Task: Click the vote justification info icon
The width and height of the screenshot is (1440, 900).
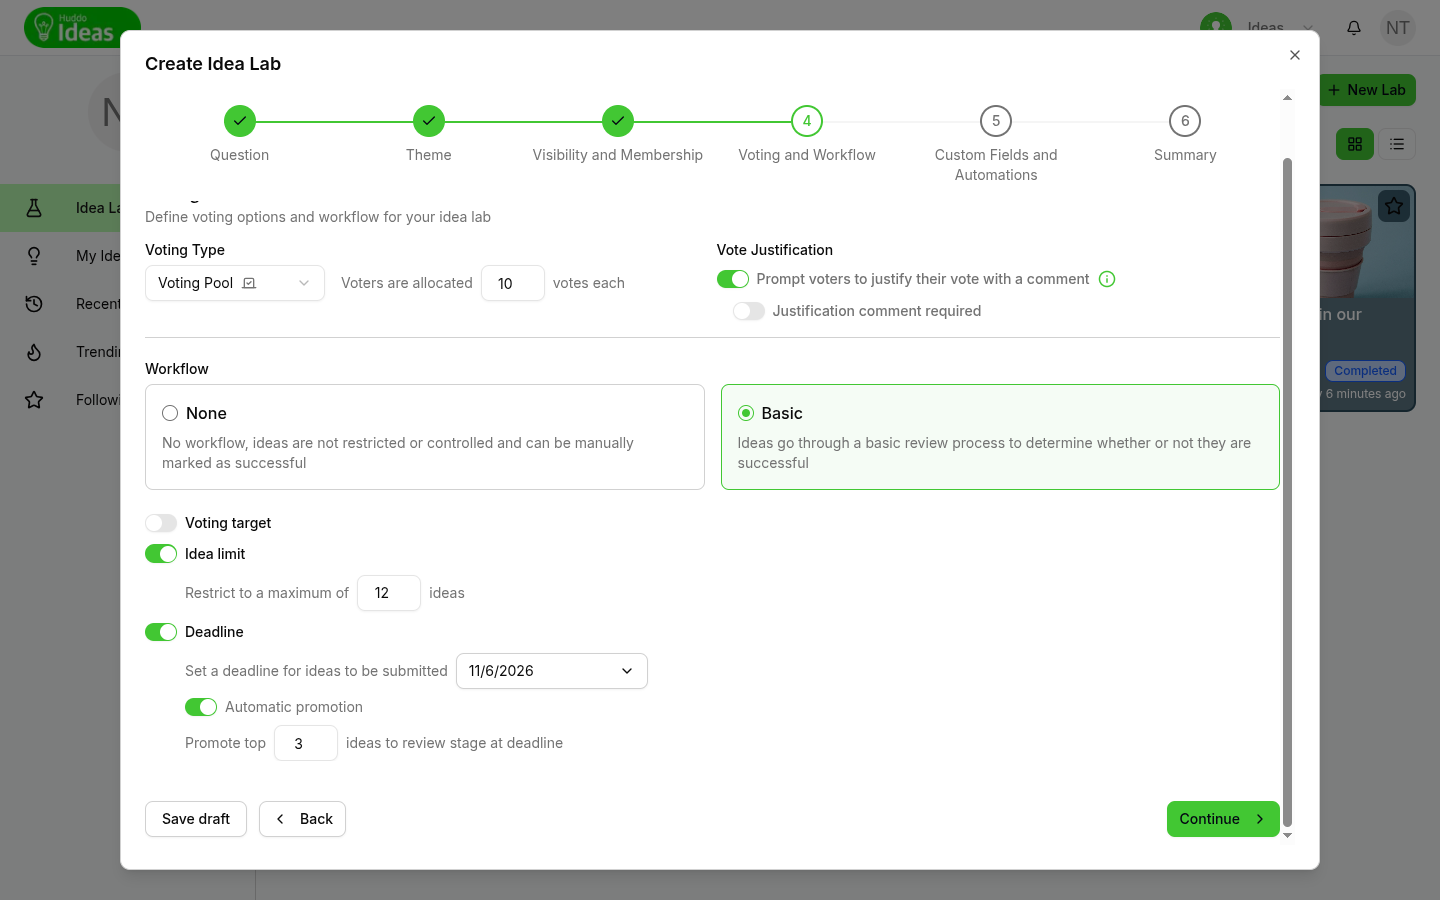Action: click(1107, 279)
